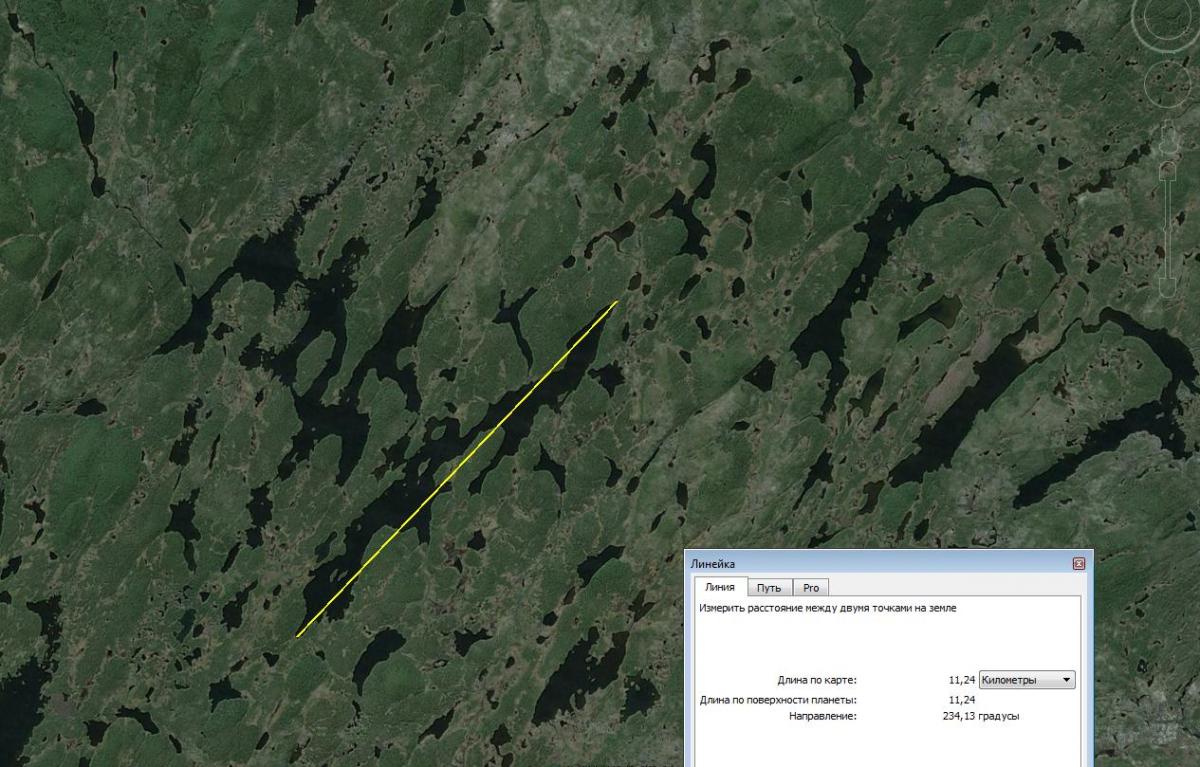Click the Измерить расстояние description text
The image size is (1200, 767).
(827, 608)
